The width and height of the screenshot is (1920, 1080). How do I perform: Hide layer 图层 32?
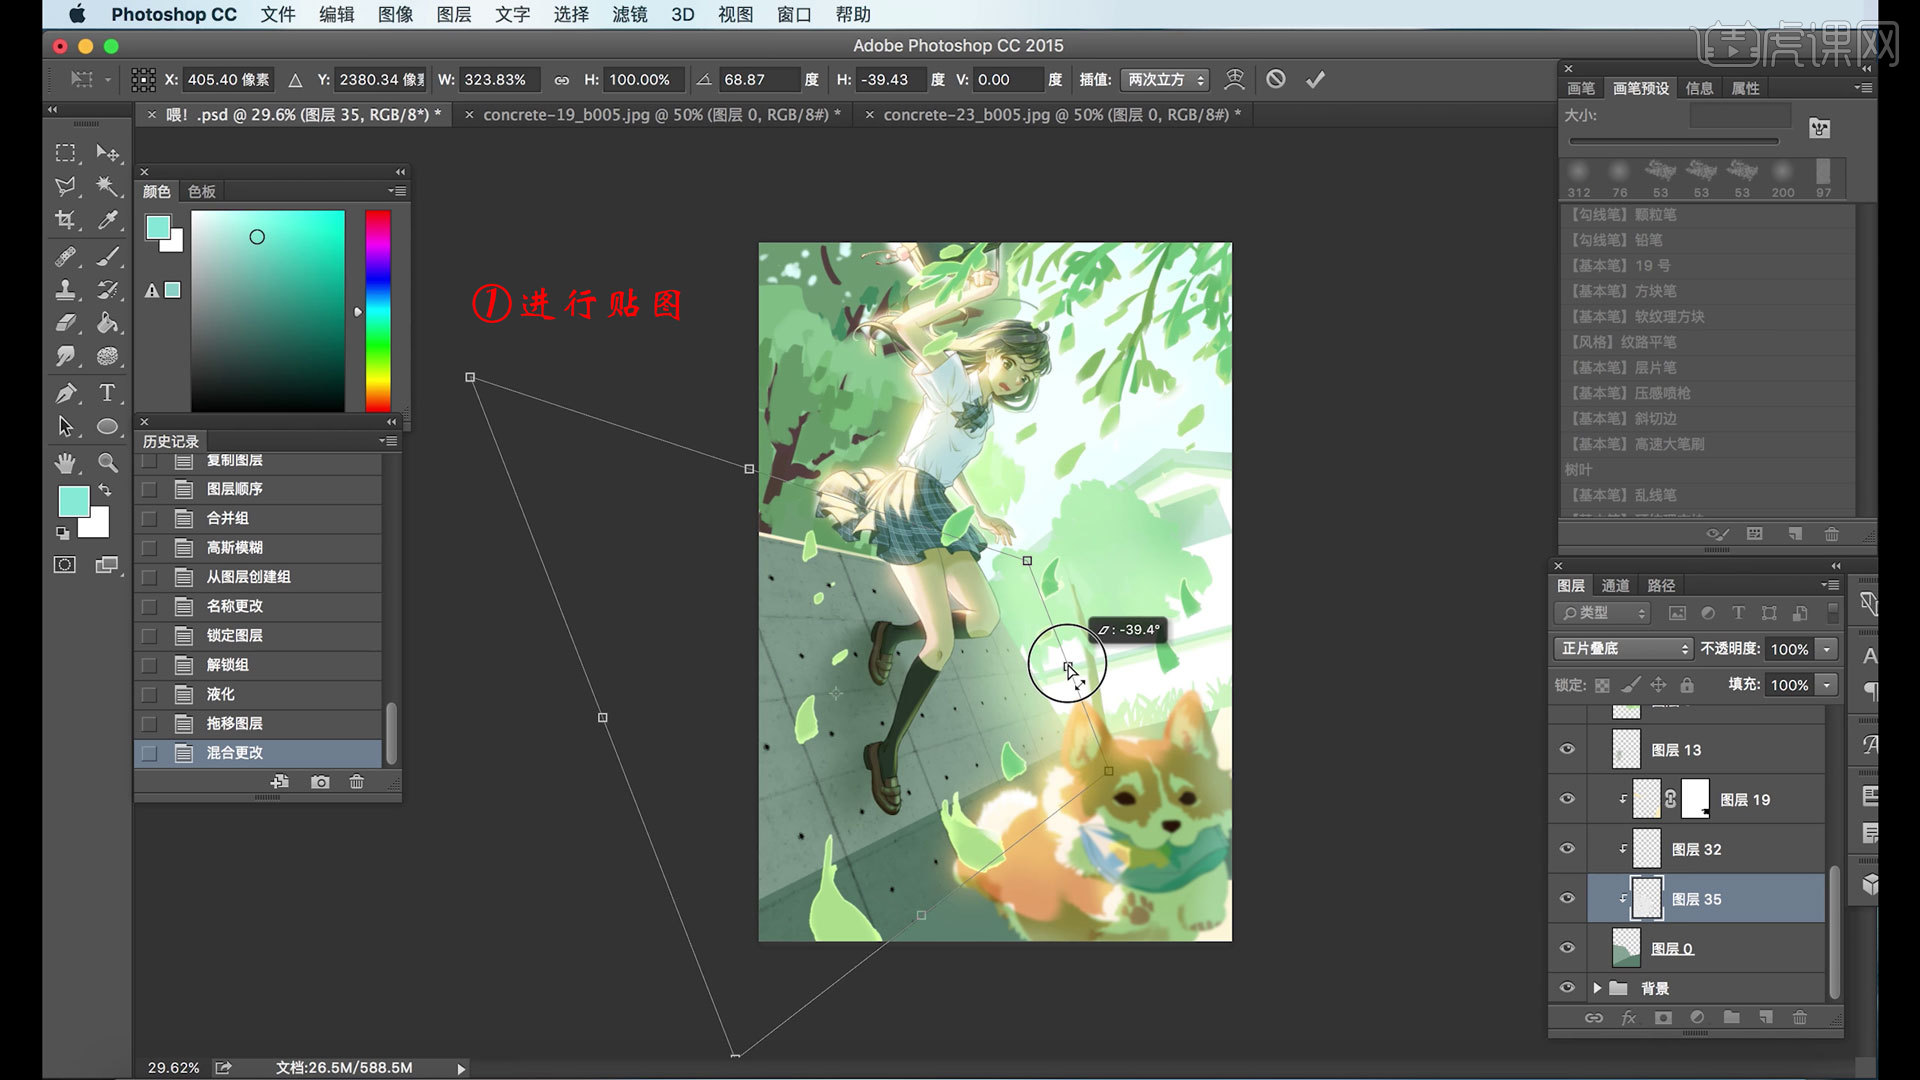(1567, 849)
